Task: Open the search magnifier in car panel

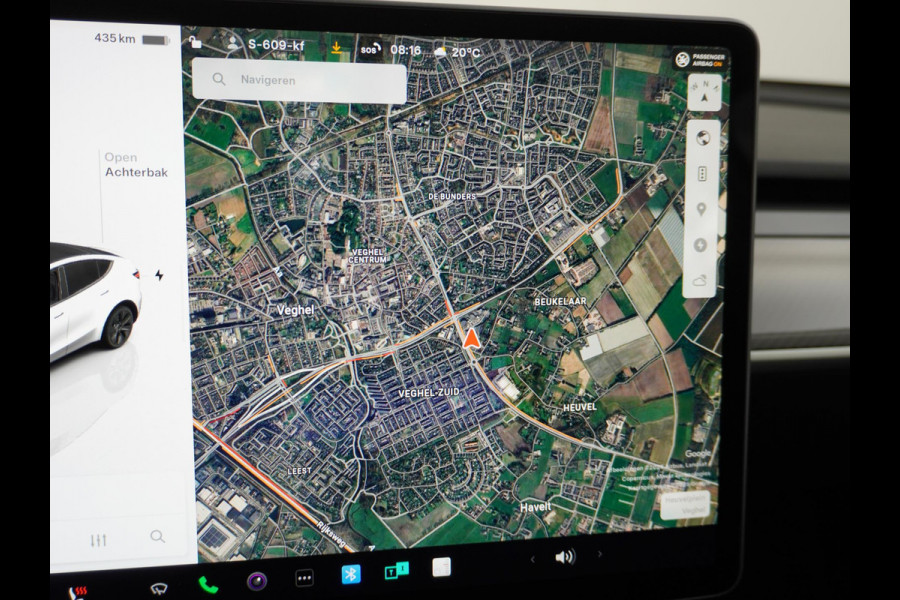Action: (x=157, y=536)
